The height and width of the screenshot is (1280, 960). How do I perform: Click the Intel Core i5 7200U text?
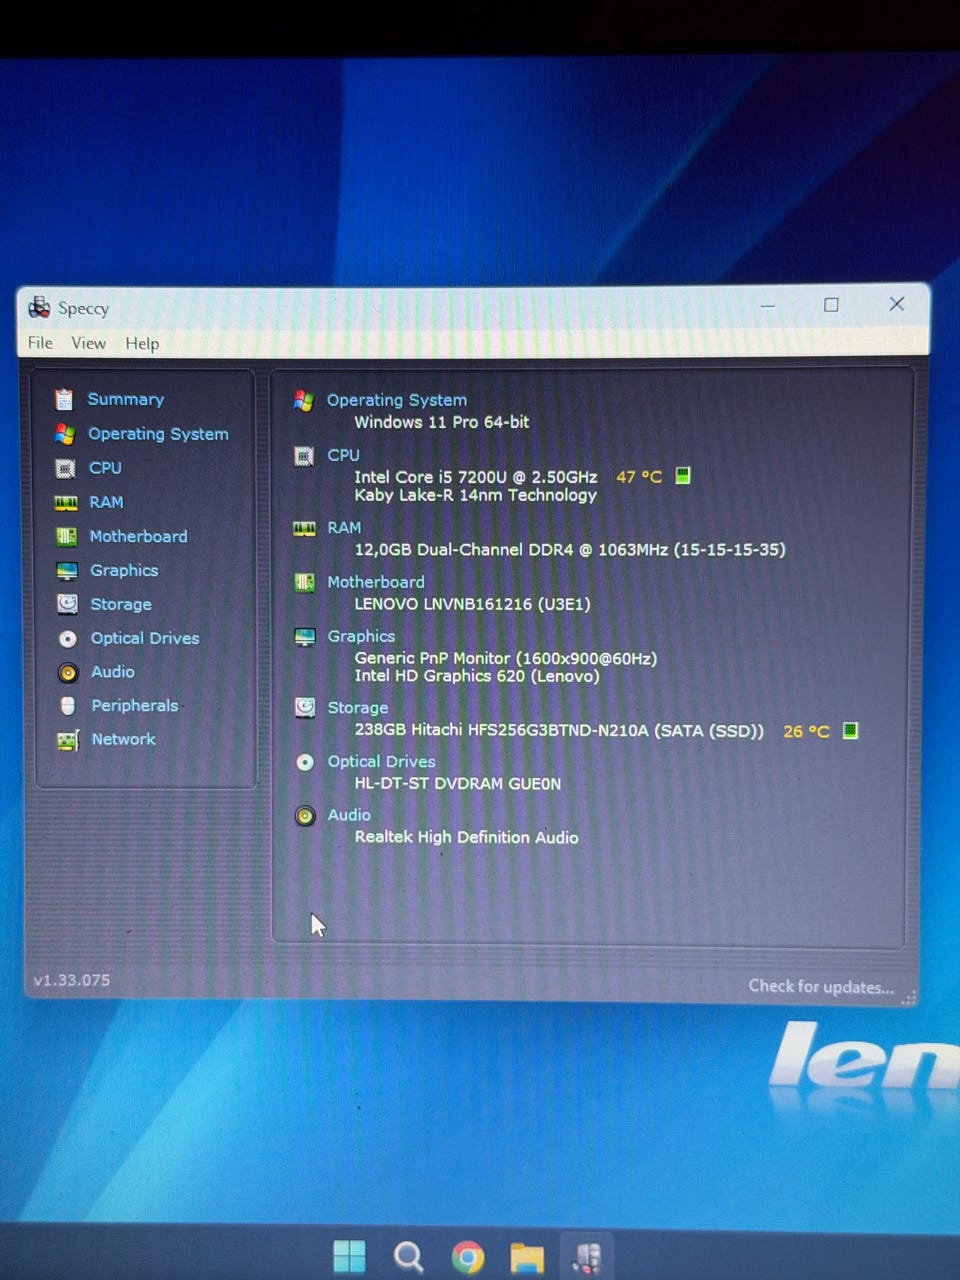(x=476, y=477)
